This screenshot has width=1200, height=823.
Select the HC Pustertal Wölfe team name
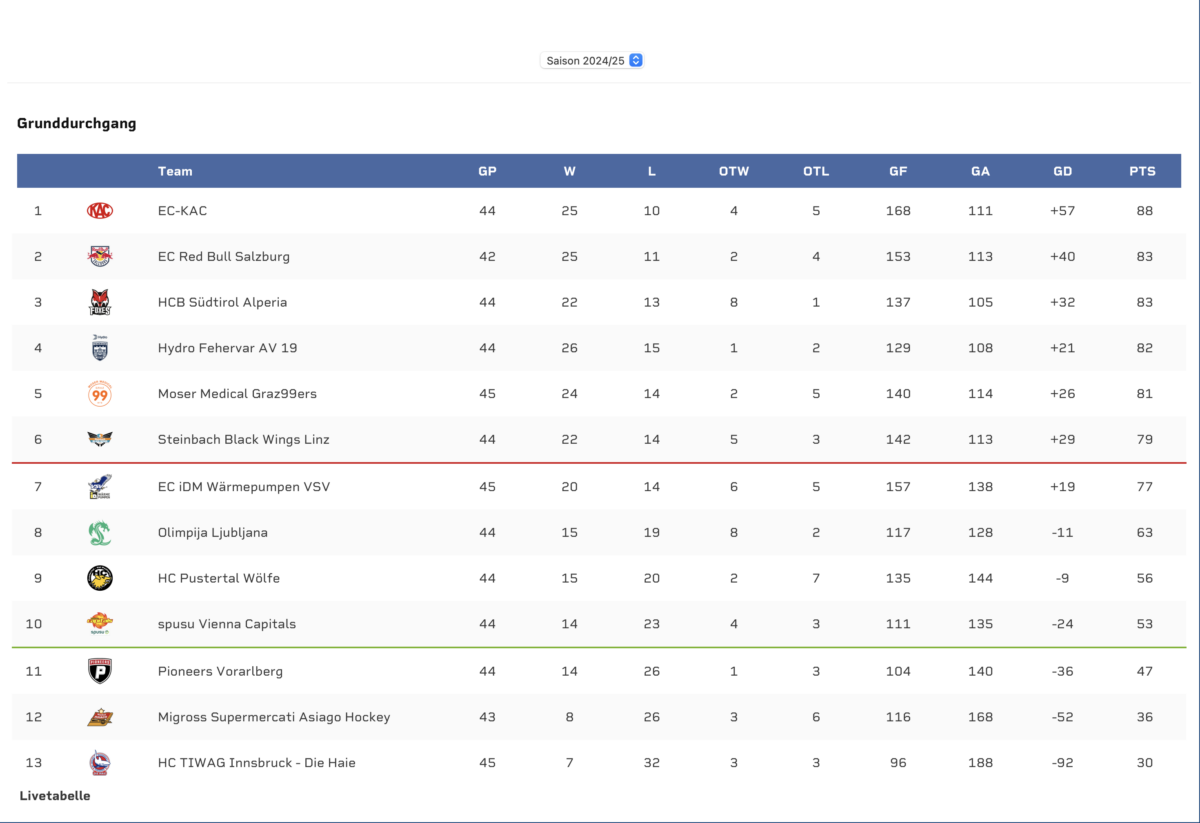click(x=219, y=578)
